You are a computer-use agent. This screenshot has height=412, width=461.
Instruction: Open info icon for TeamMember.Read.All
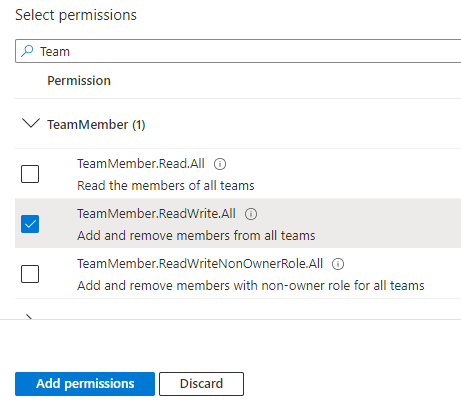pyautogui.click(x=220, y=164)
